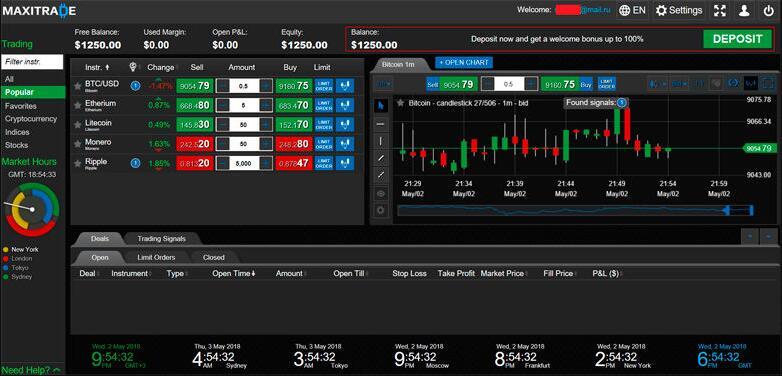This screenshot has width=782, height=376.
Task: Open the chart settings gear icon
Action: (x=381, y=210)
